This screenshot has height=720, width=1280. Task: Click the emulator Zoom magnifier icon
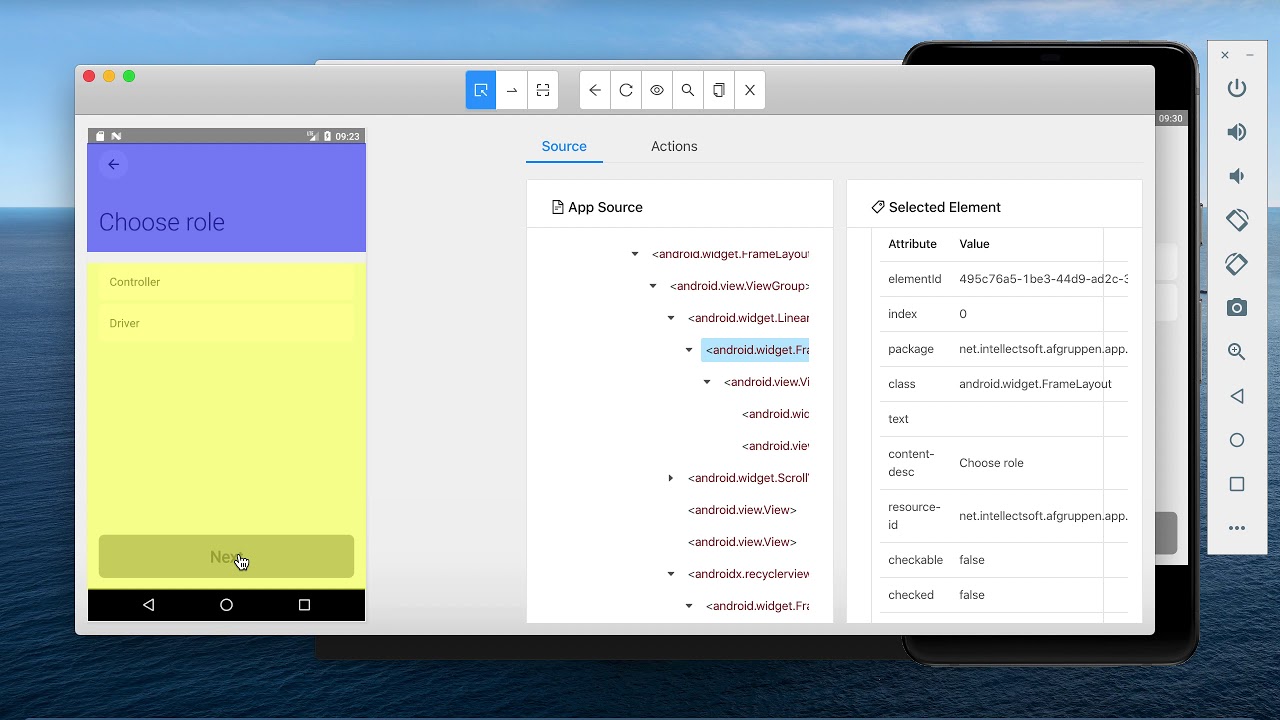(x=1237, y=352)
